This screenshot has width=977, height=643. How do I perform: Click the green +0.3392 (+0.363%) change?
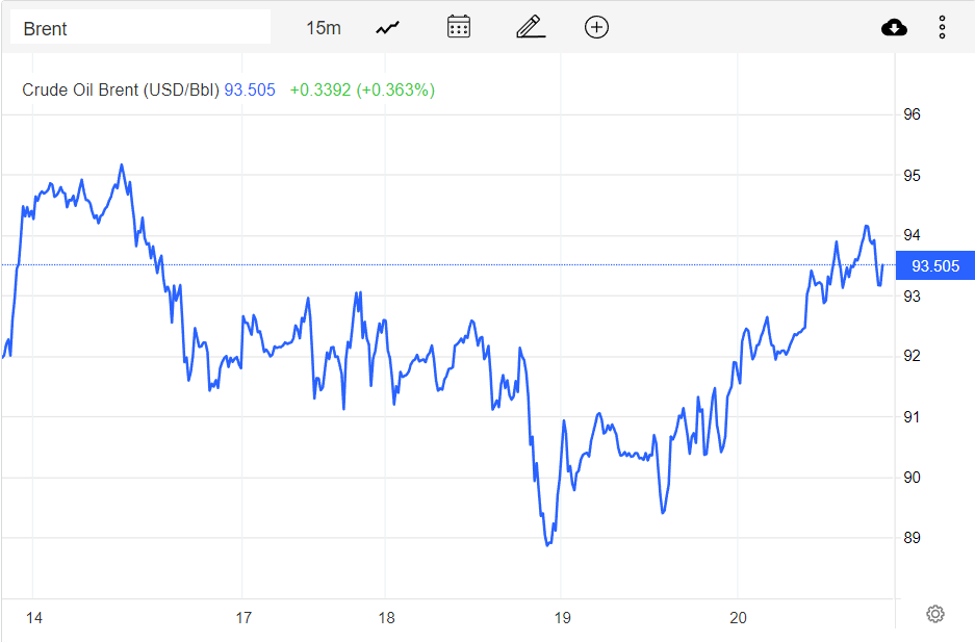pyautogui.click(x=362, y=90)
